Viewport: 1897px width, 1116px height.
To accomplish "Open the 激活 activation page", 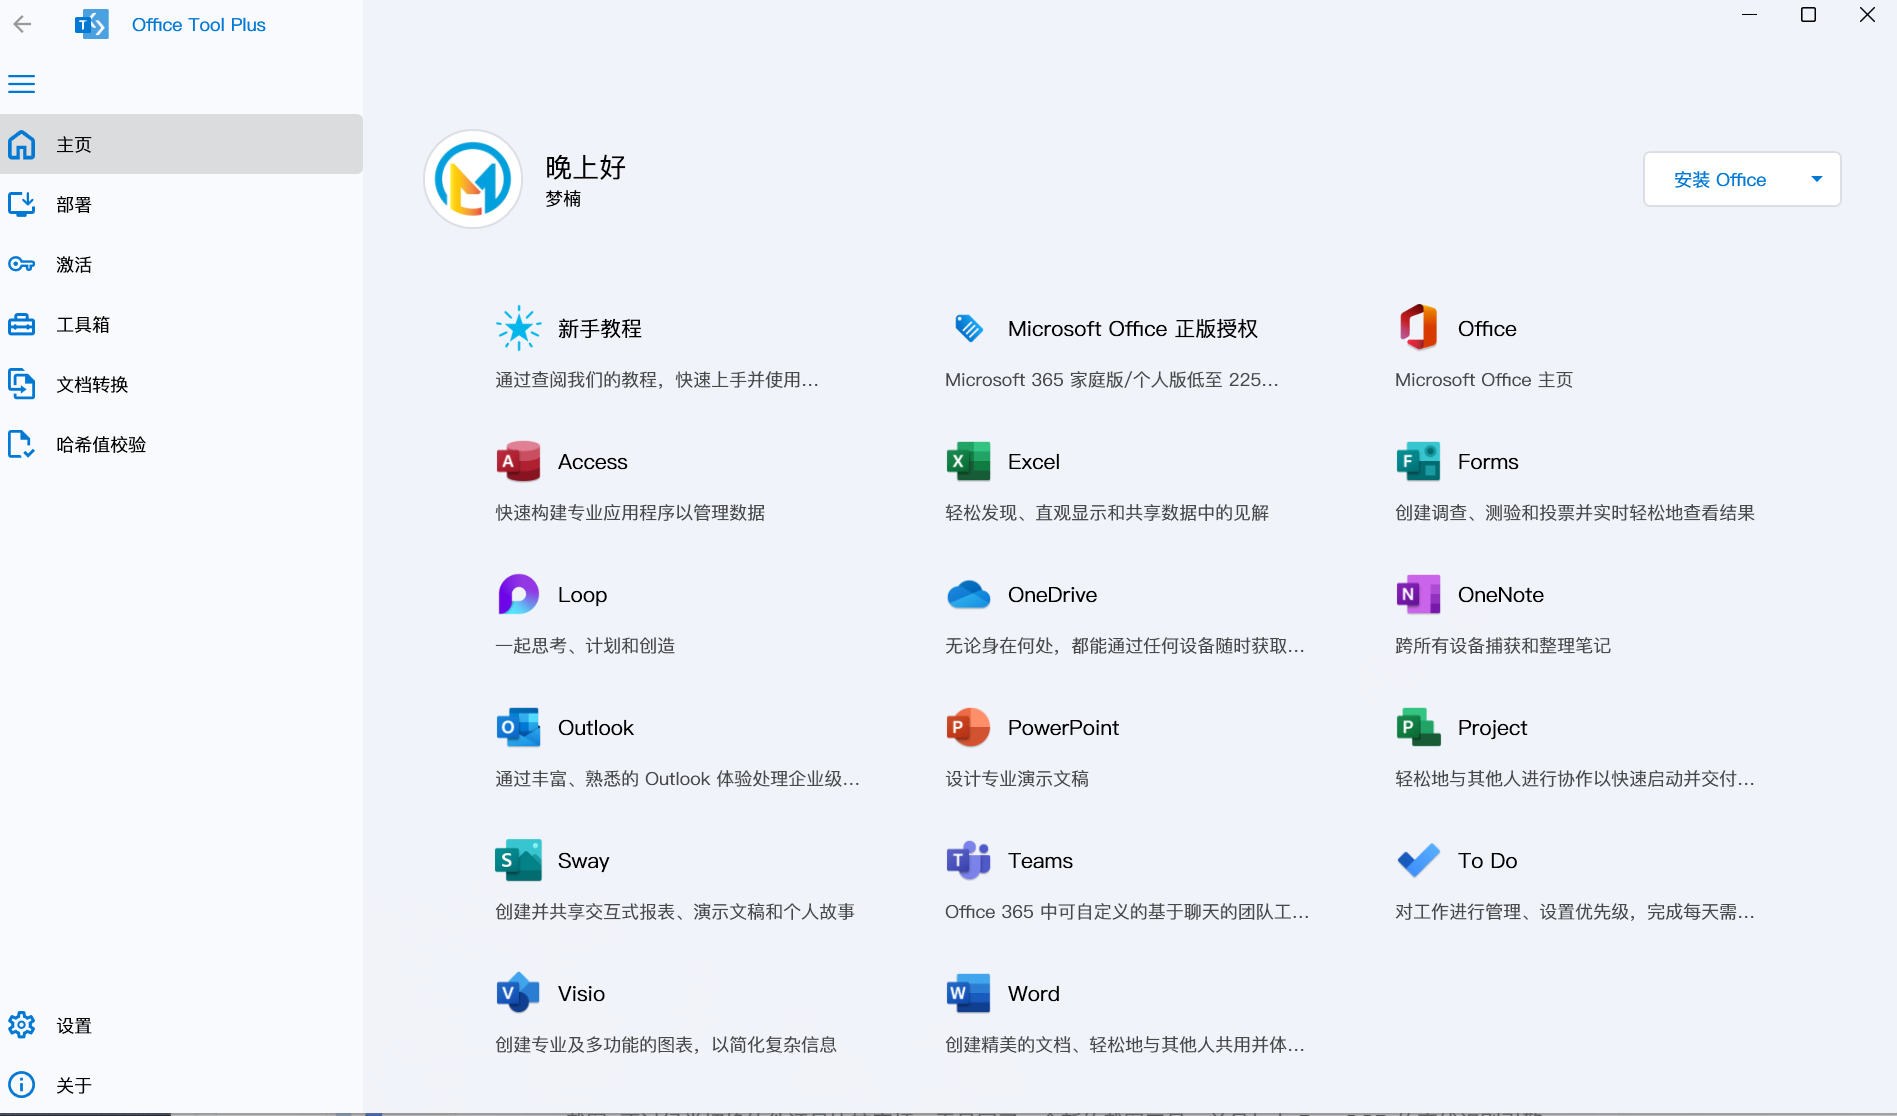I will tap(181, 264).
